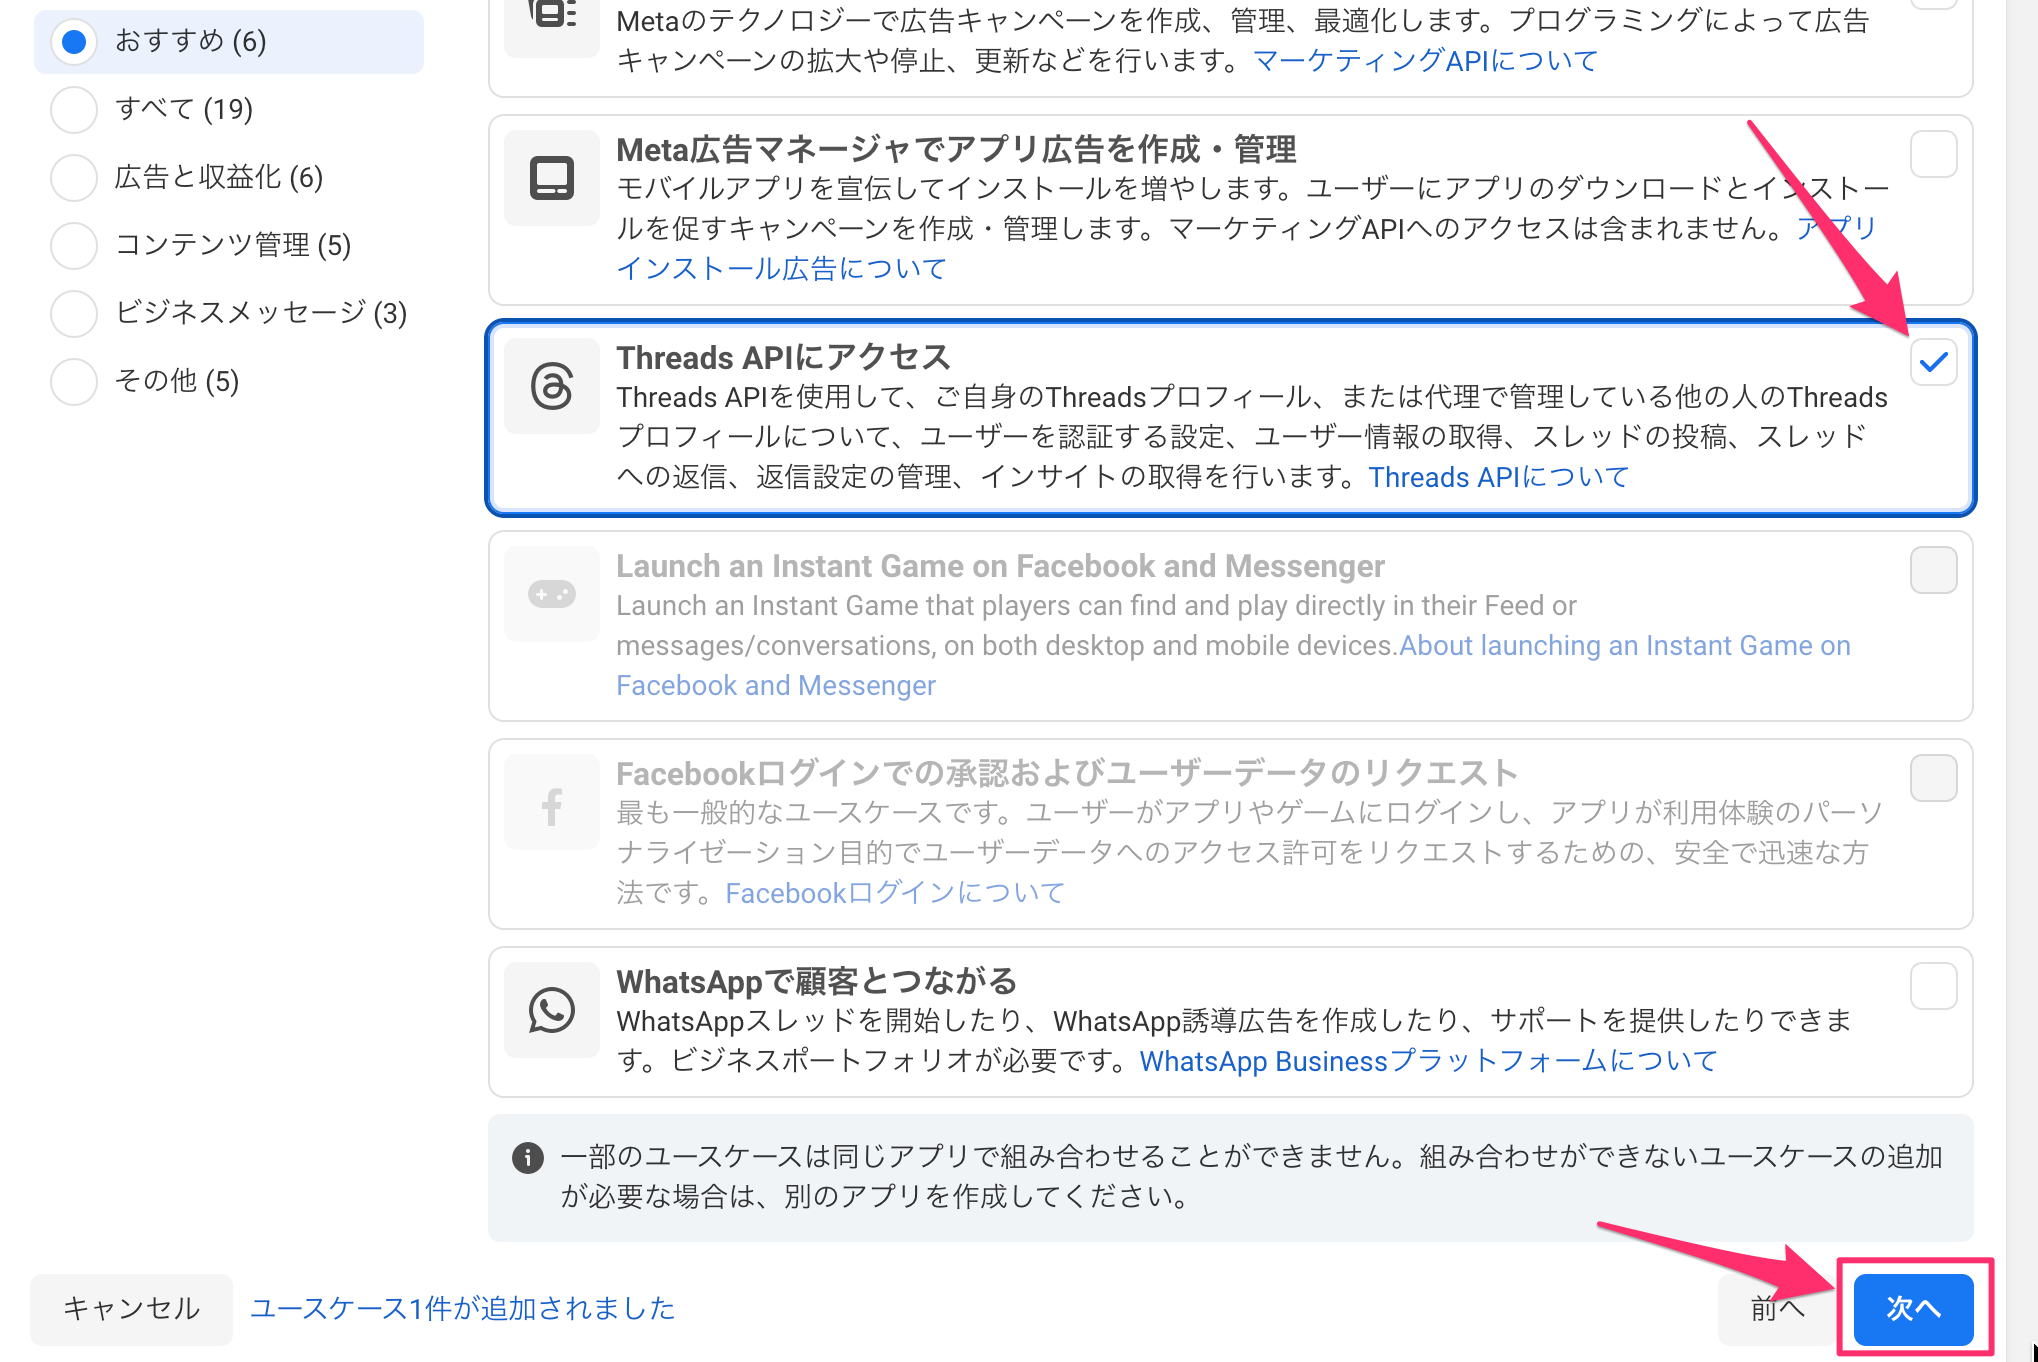Open the ユースケース1件が追加されました link
The image size is (2038, 1362).
[462, 1308]
